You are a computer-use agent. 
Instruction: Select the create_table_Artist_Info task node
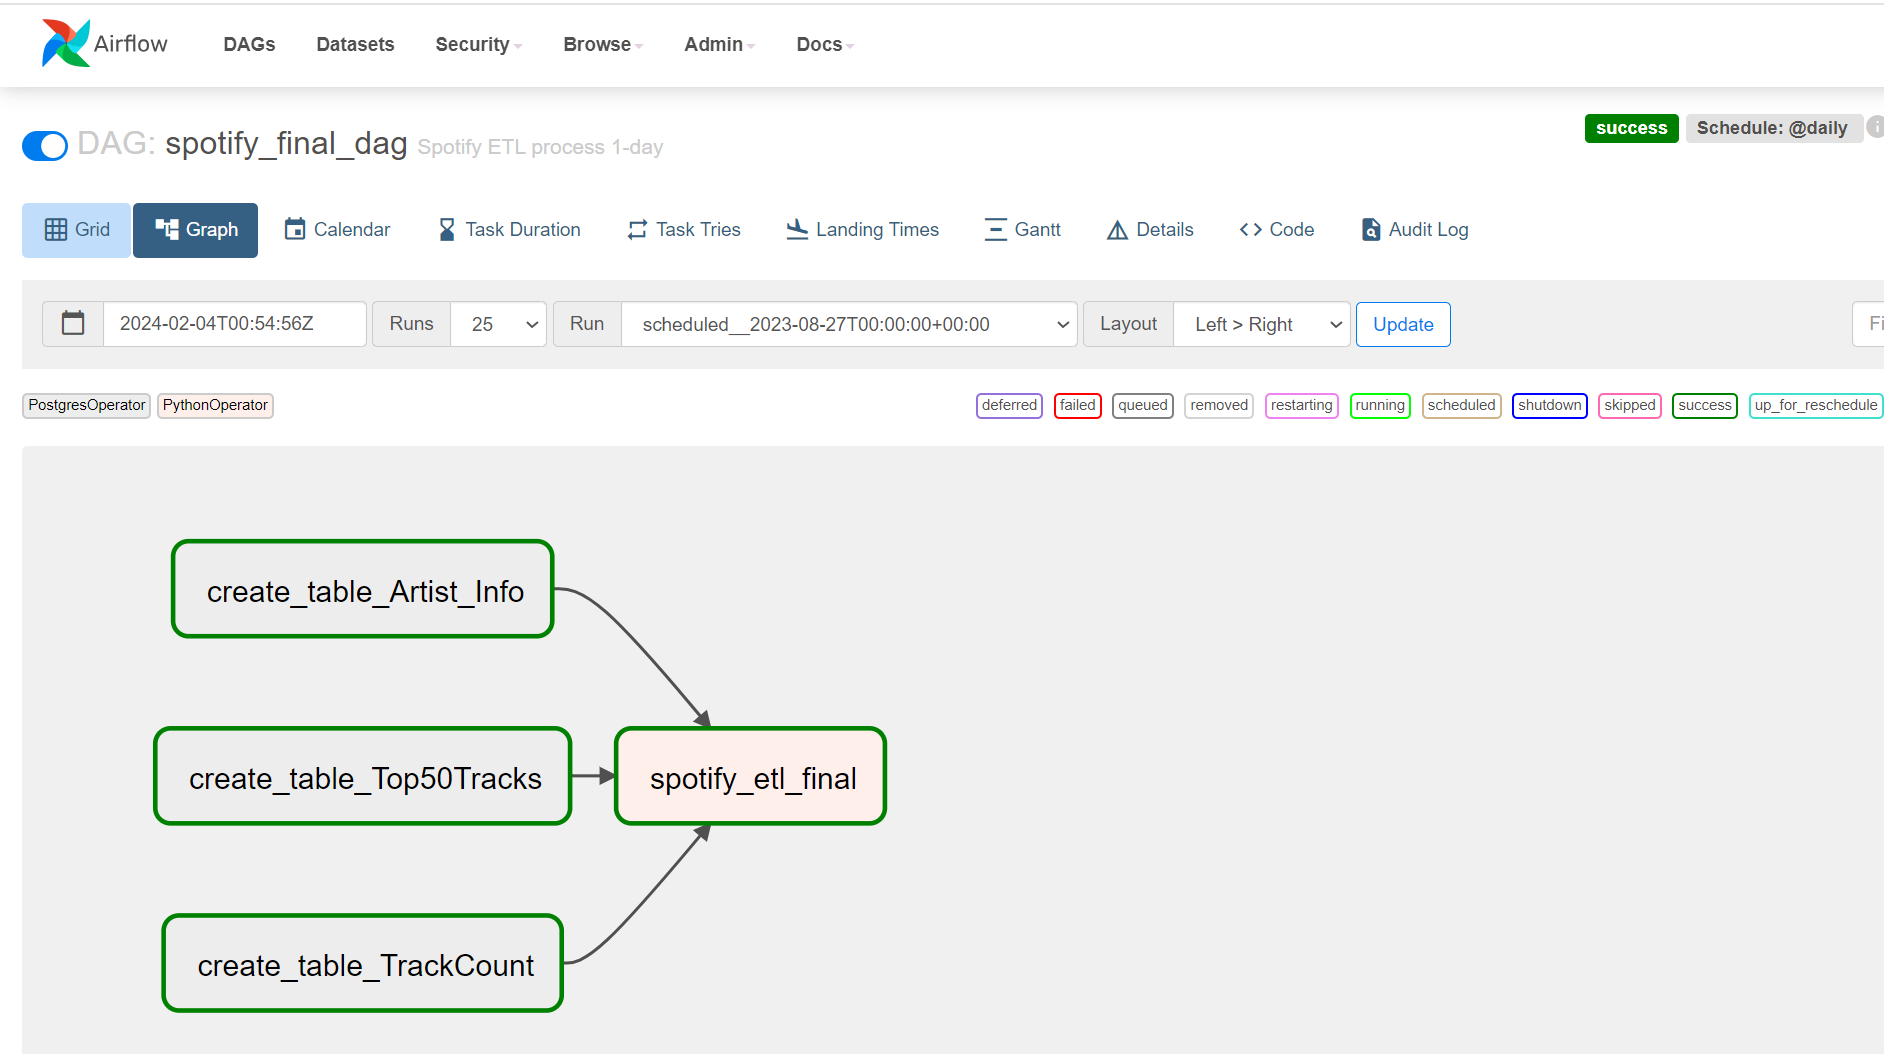pyautogui.click(x=363, y=590)
